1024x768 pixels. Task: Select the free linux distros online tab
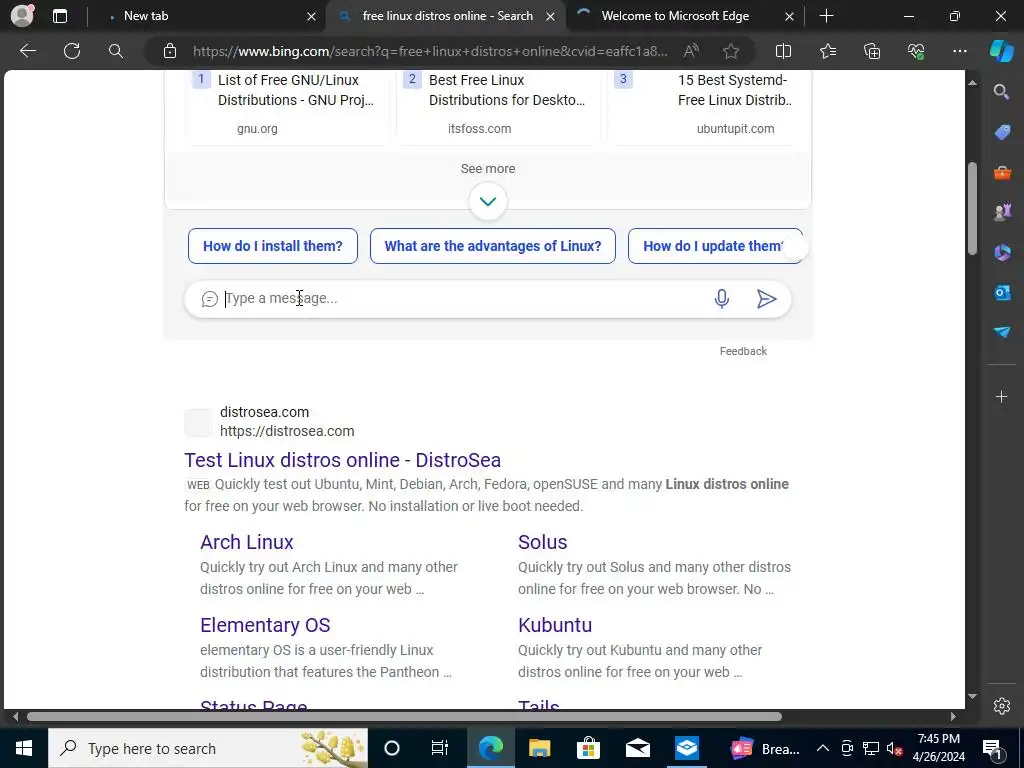click(x=447, y=16)
